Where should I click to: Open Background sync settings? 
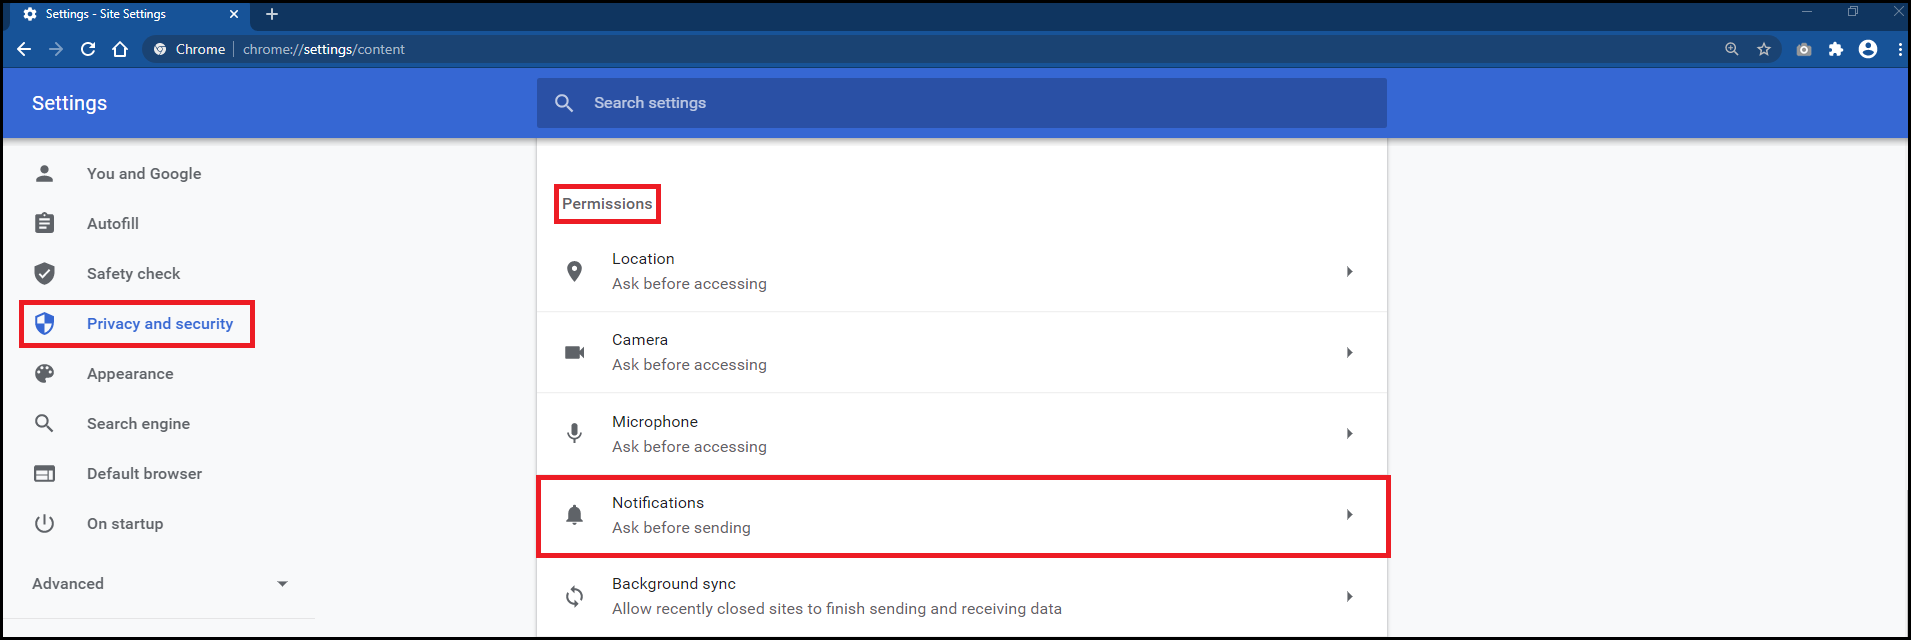click(962, 596)
